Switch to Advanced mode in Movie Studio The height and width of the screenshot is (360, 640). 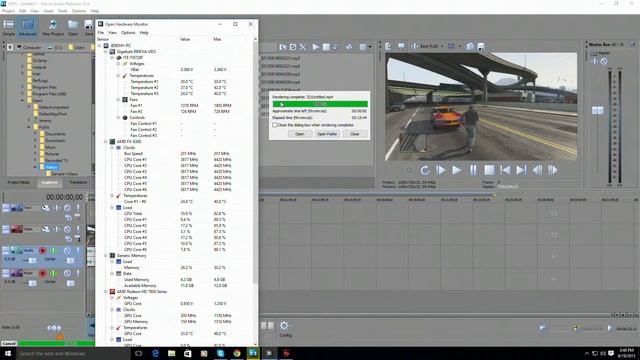27,27
